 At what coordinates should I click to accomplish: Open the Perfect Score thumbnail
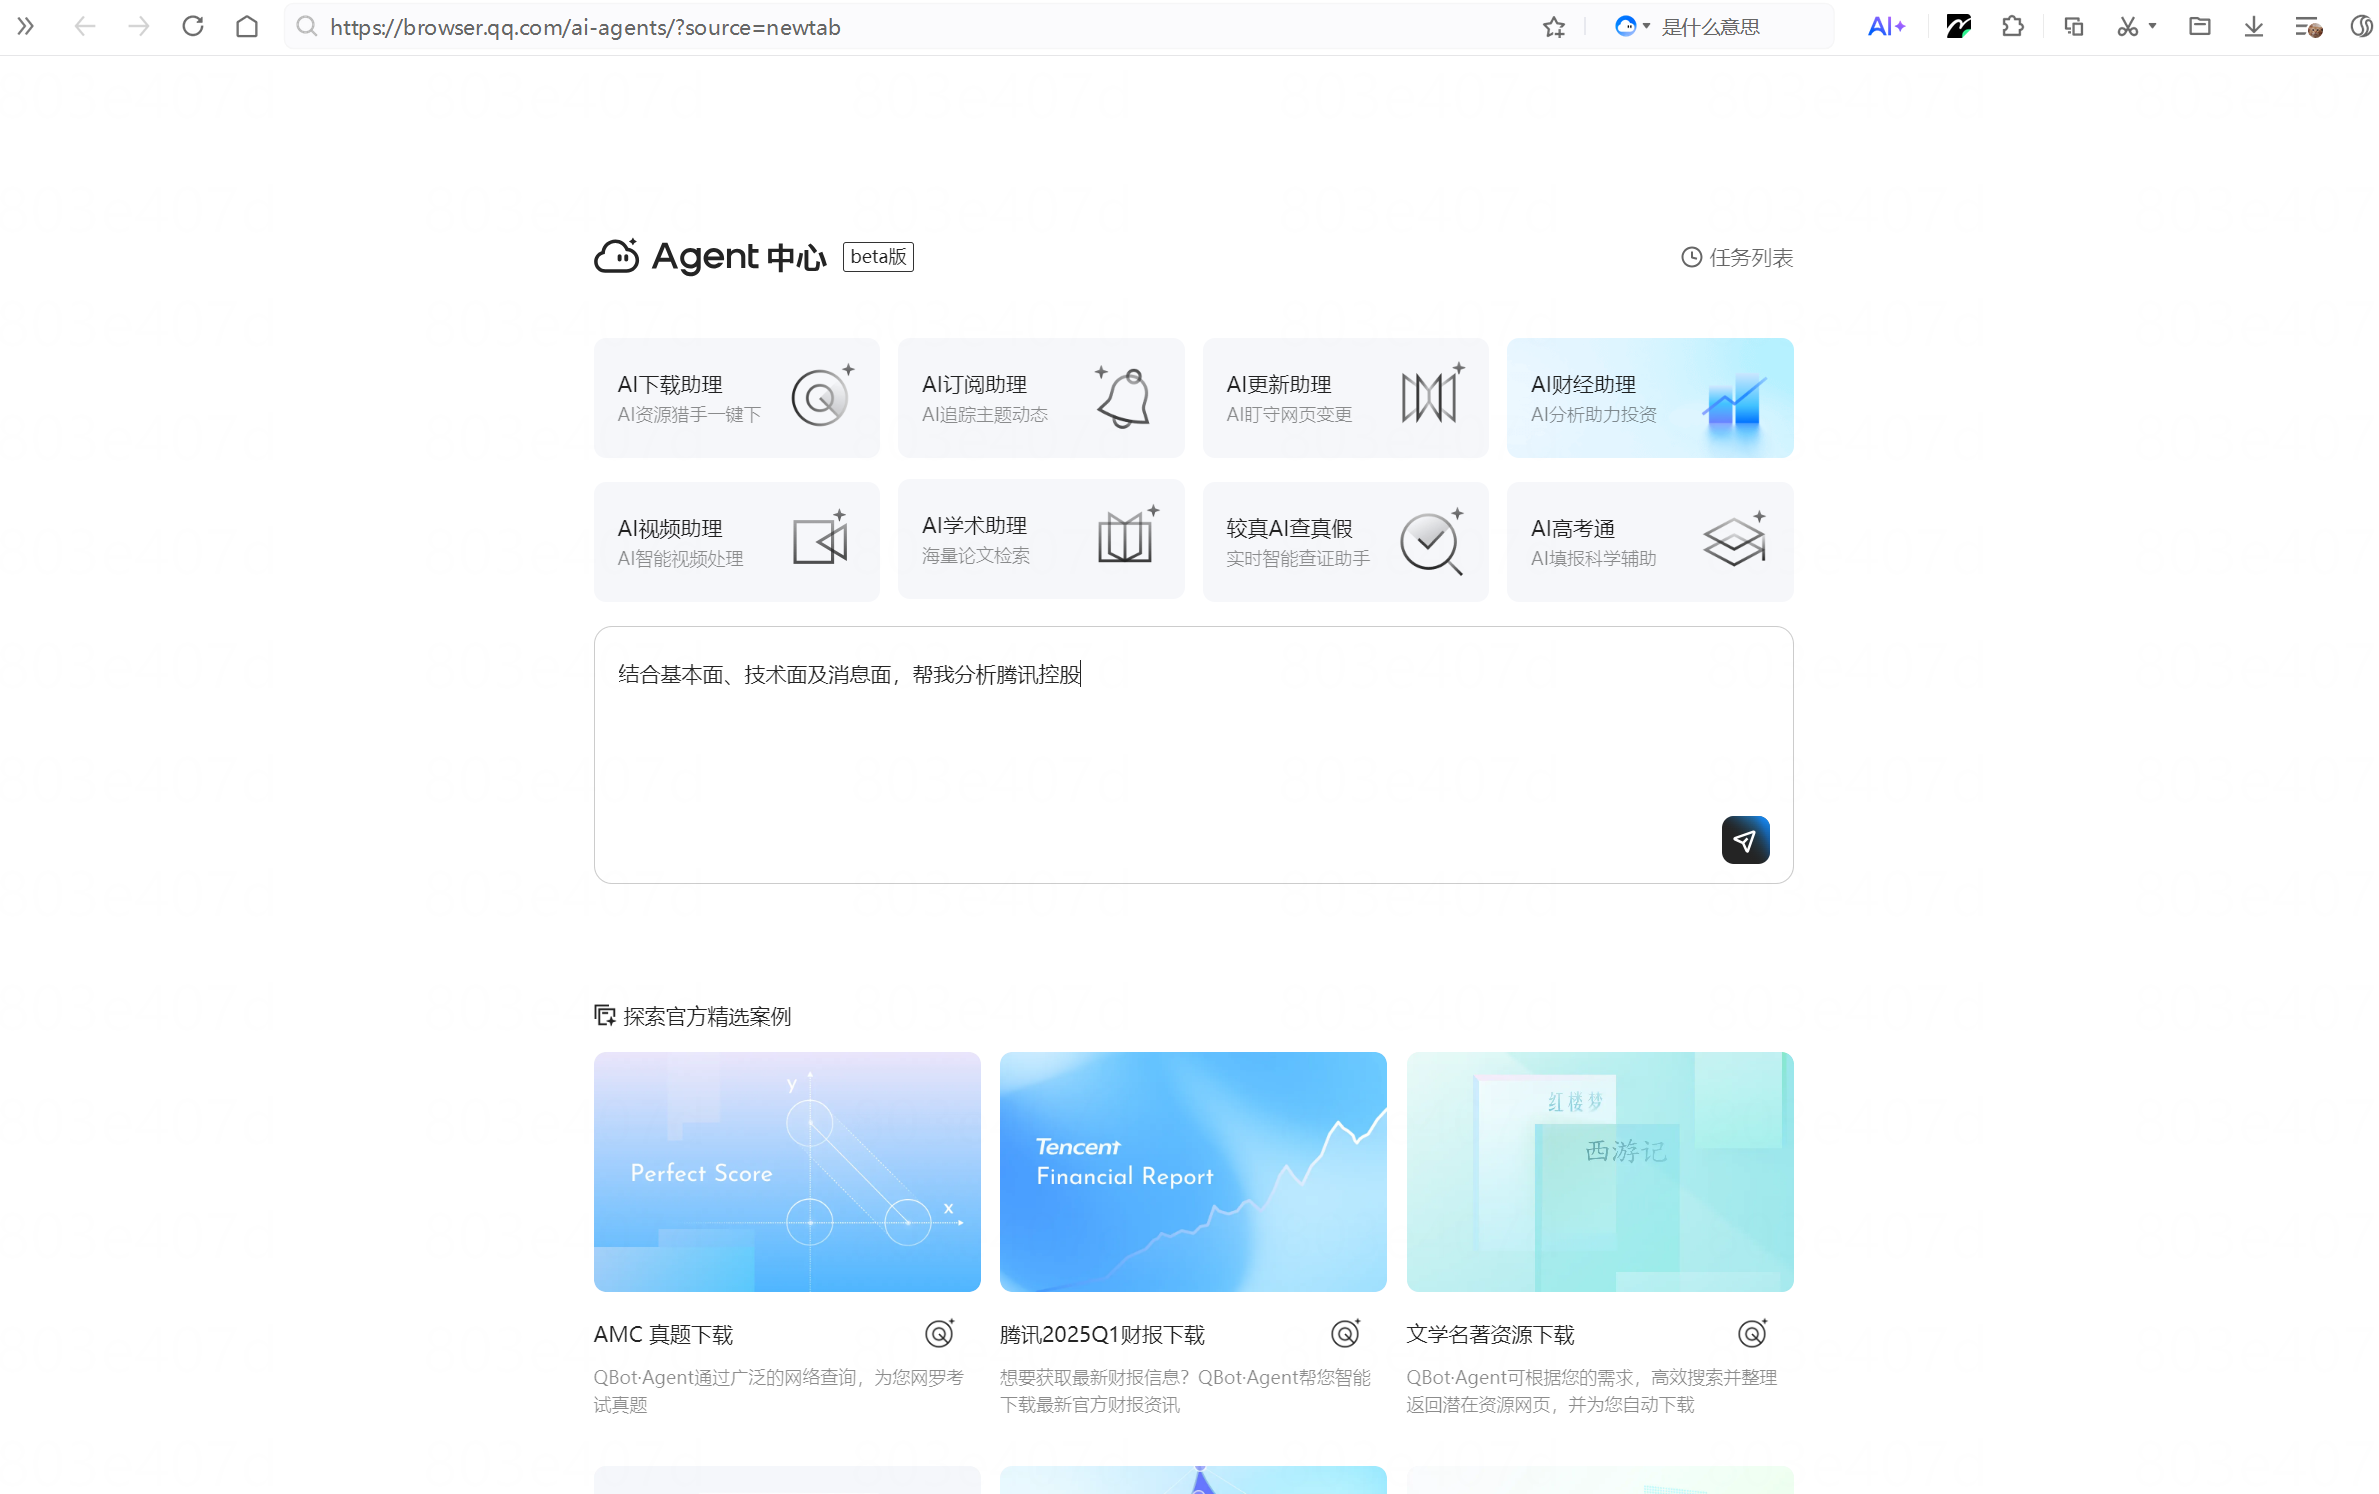click(x=787, y=1172)
